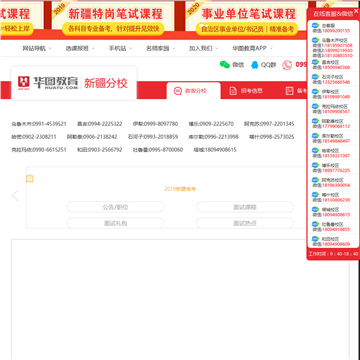Click the 华图教育 logo
This screenshot has height=360, width=360.
[48, 83]
